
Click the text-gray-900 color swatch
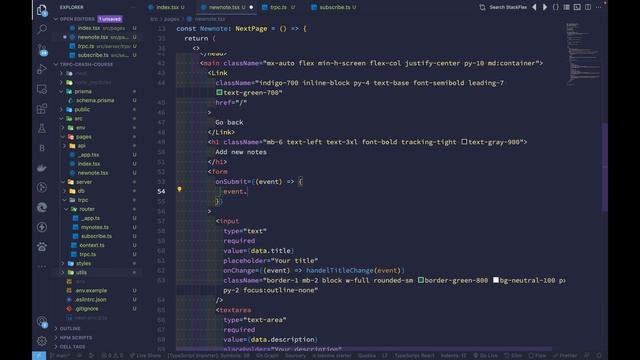click(x=464, y=142)
